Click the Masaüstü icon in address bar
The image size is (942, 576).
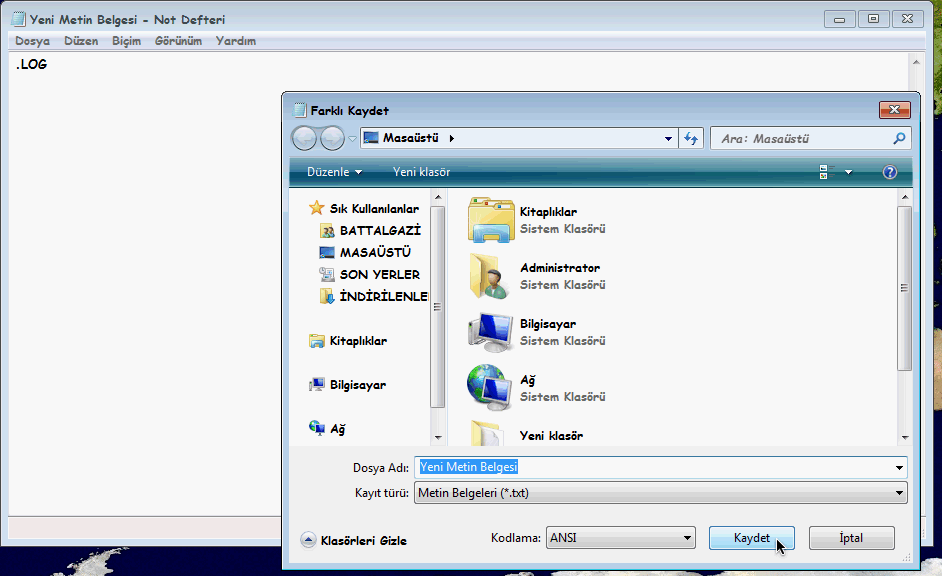(371, 138)
